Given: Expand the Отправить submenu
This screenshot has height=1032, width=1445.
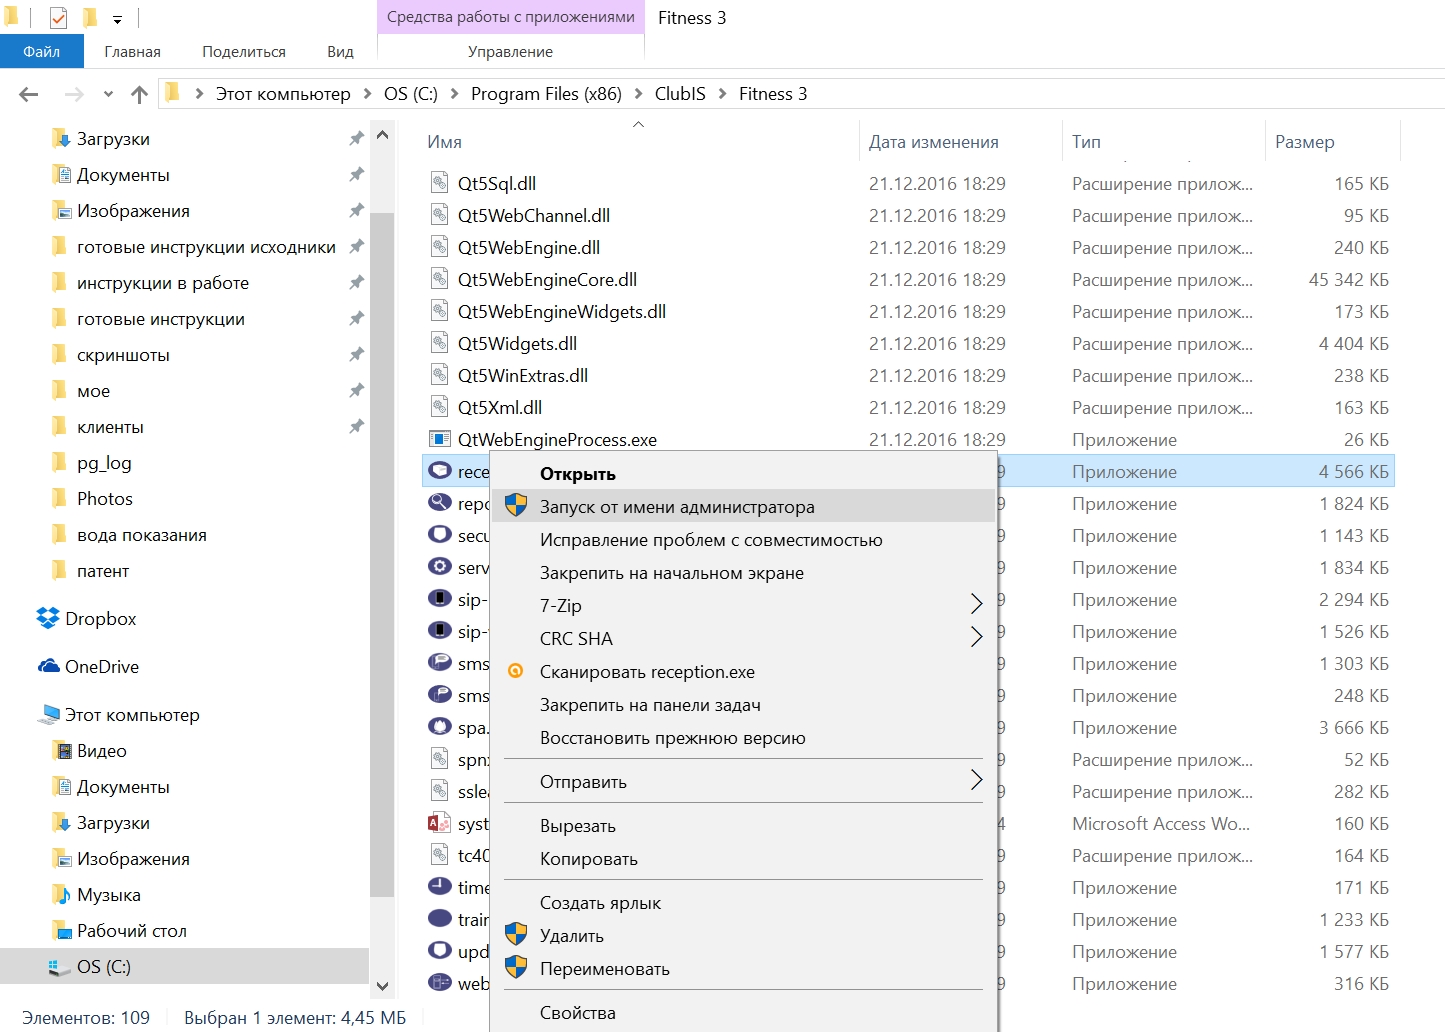Looking at the screenshot, I should point(743,782).
